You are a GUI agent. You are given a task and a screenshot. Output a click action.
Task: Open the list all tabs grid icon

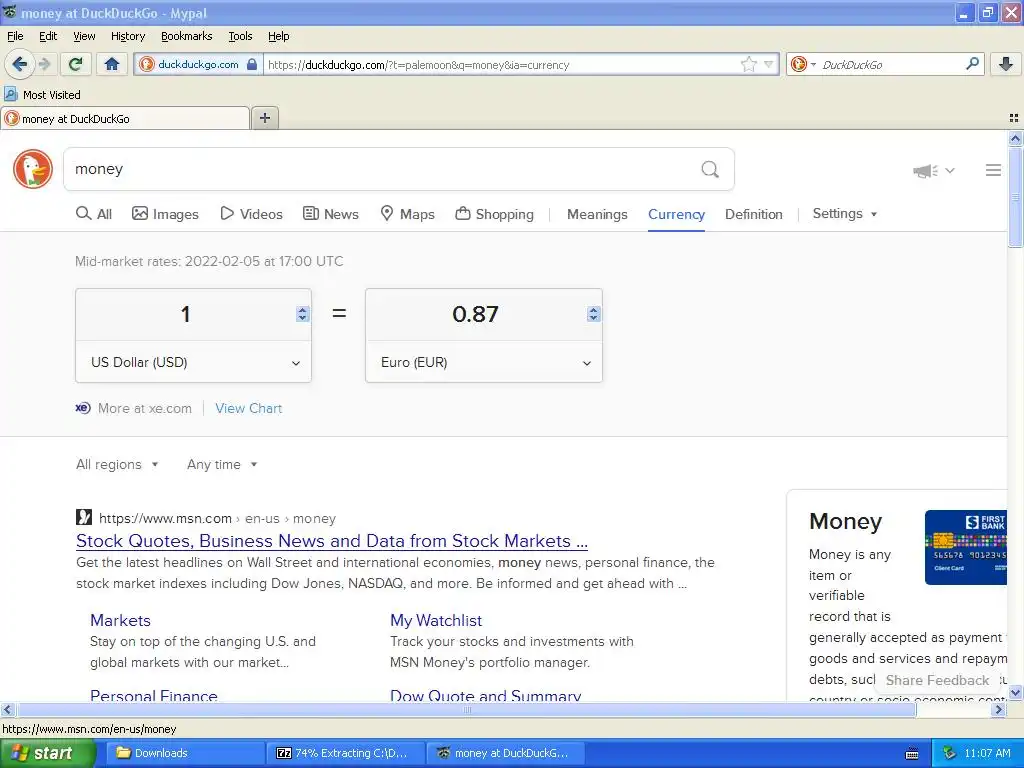point(1014,118)
